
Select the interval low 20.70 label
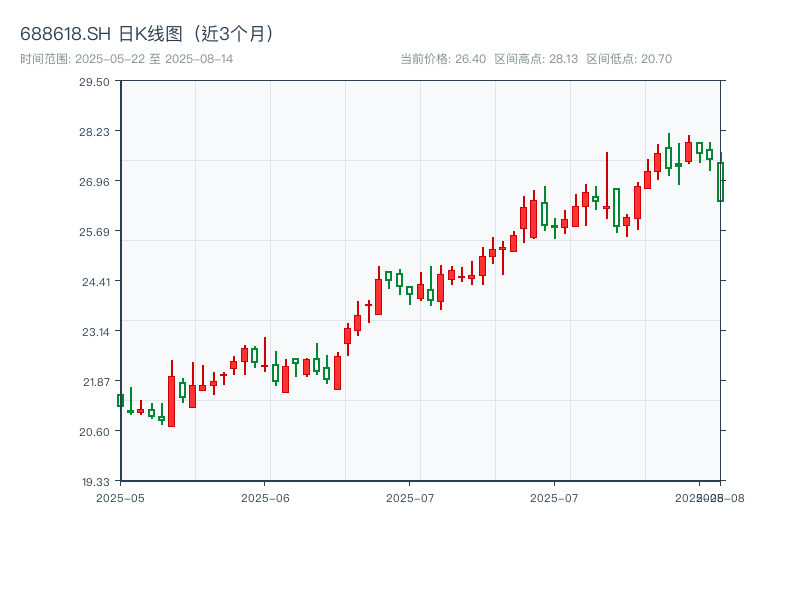point(629,59)
